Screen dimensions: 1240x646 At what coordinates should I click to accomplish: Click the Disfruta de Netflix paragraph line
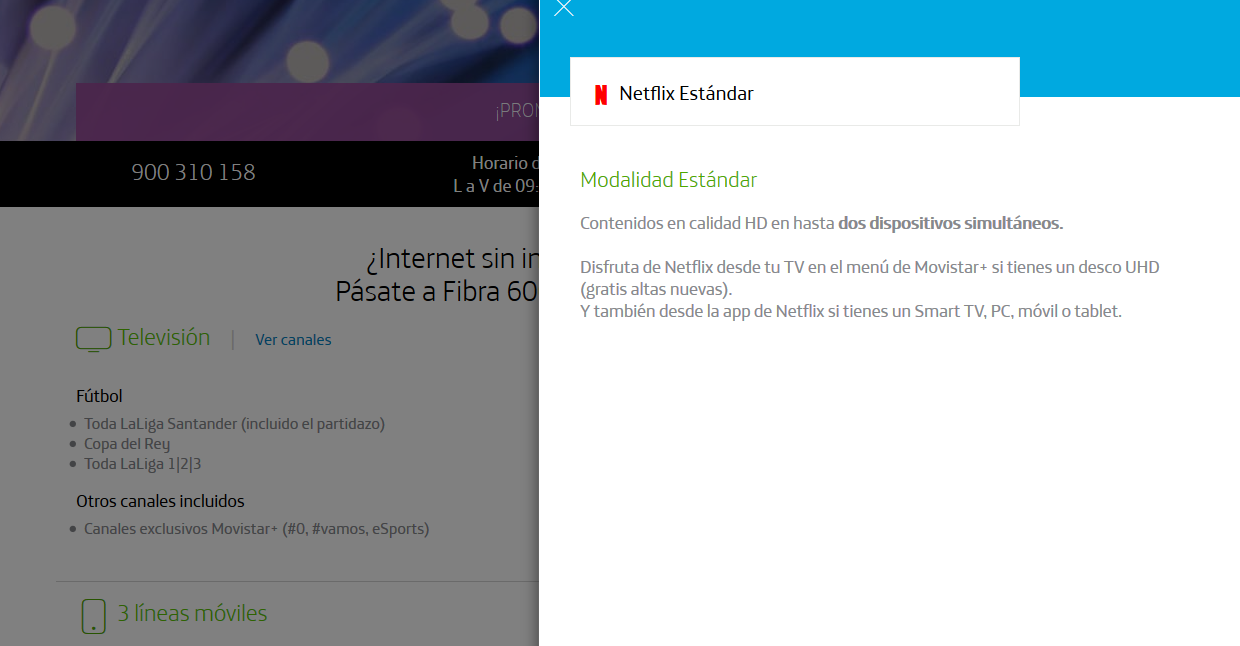(x=870, y=268)
